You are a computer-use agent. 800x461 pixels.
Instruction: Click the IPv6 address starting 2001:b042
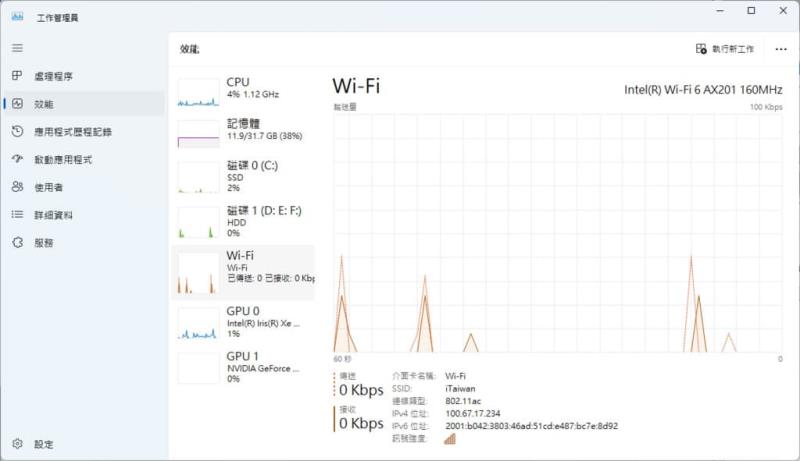(531, 426)
